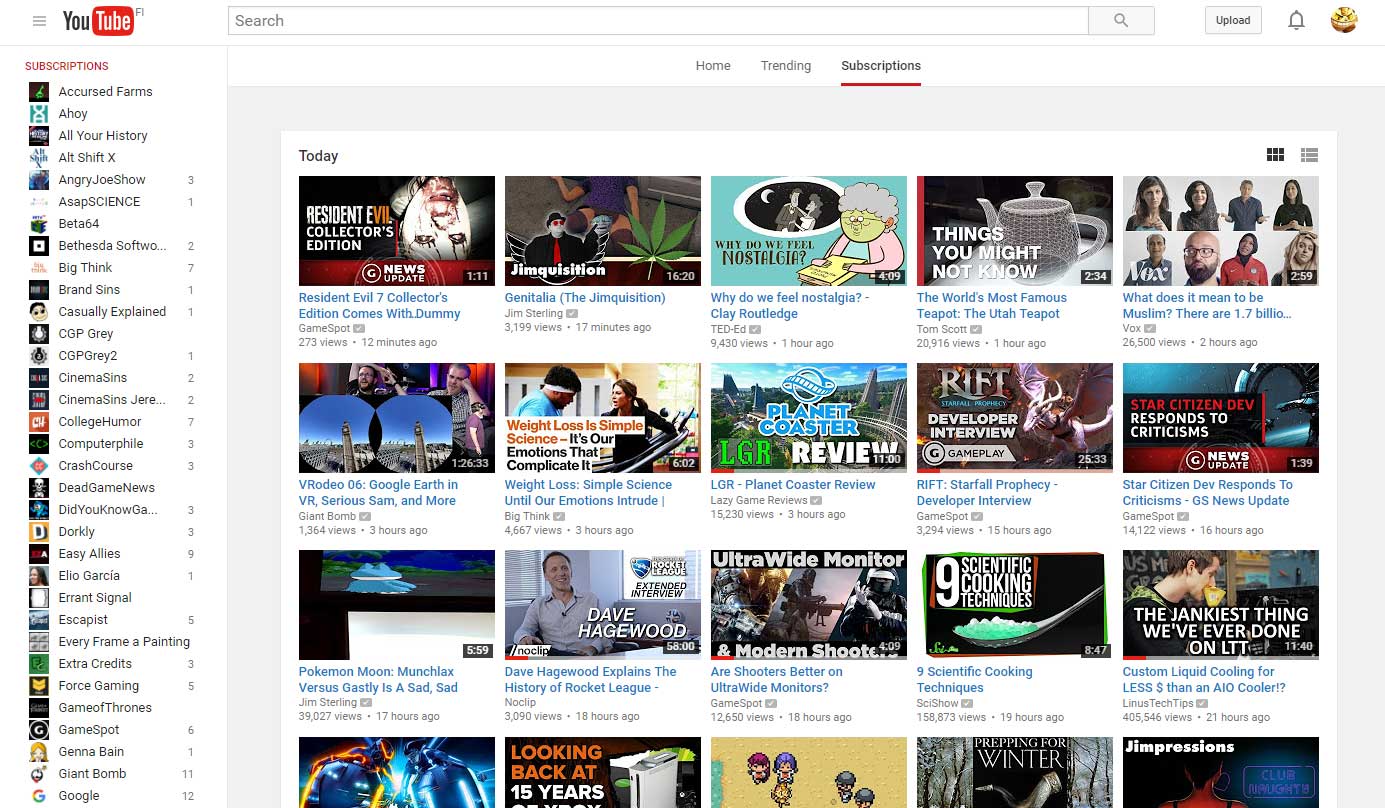The image size is (1385, 808).
Task: Click the Dorkly channel icon
Action: 39,531
